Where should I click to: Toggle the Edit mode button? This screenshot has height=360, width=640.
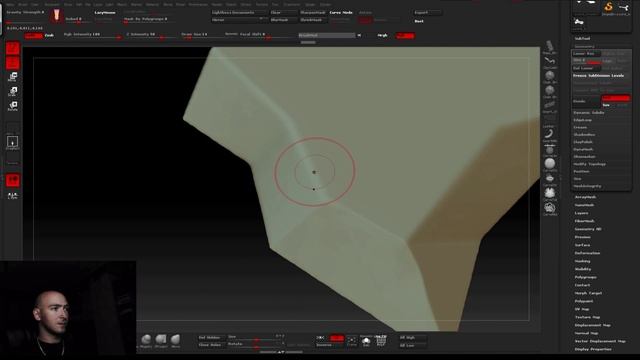[13, 48]
